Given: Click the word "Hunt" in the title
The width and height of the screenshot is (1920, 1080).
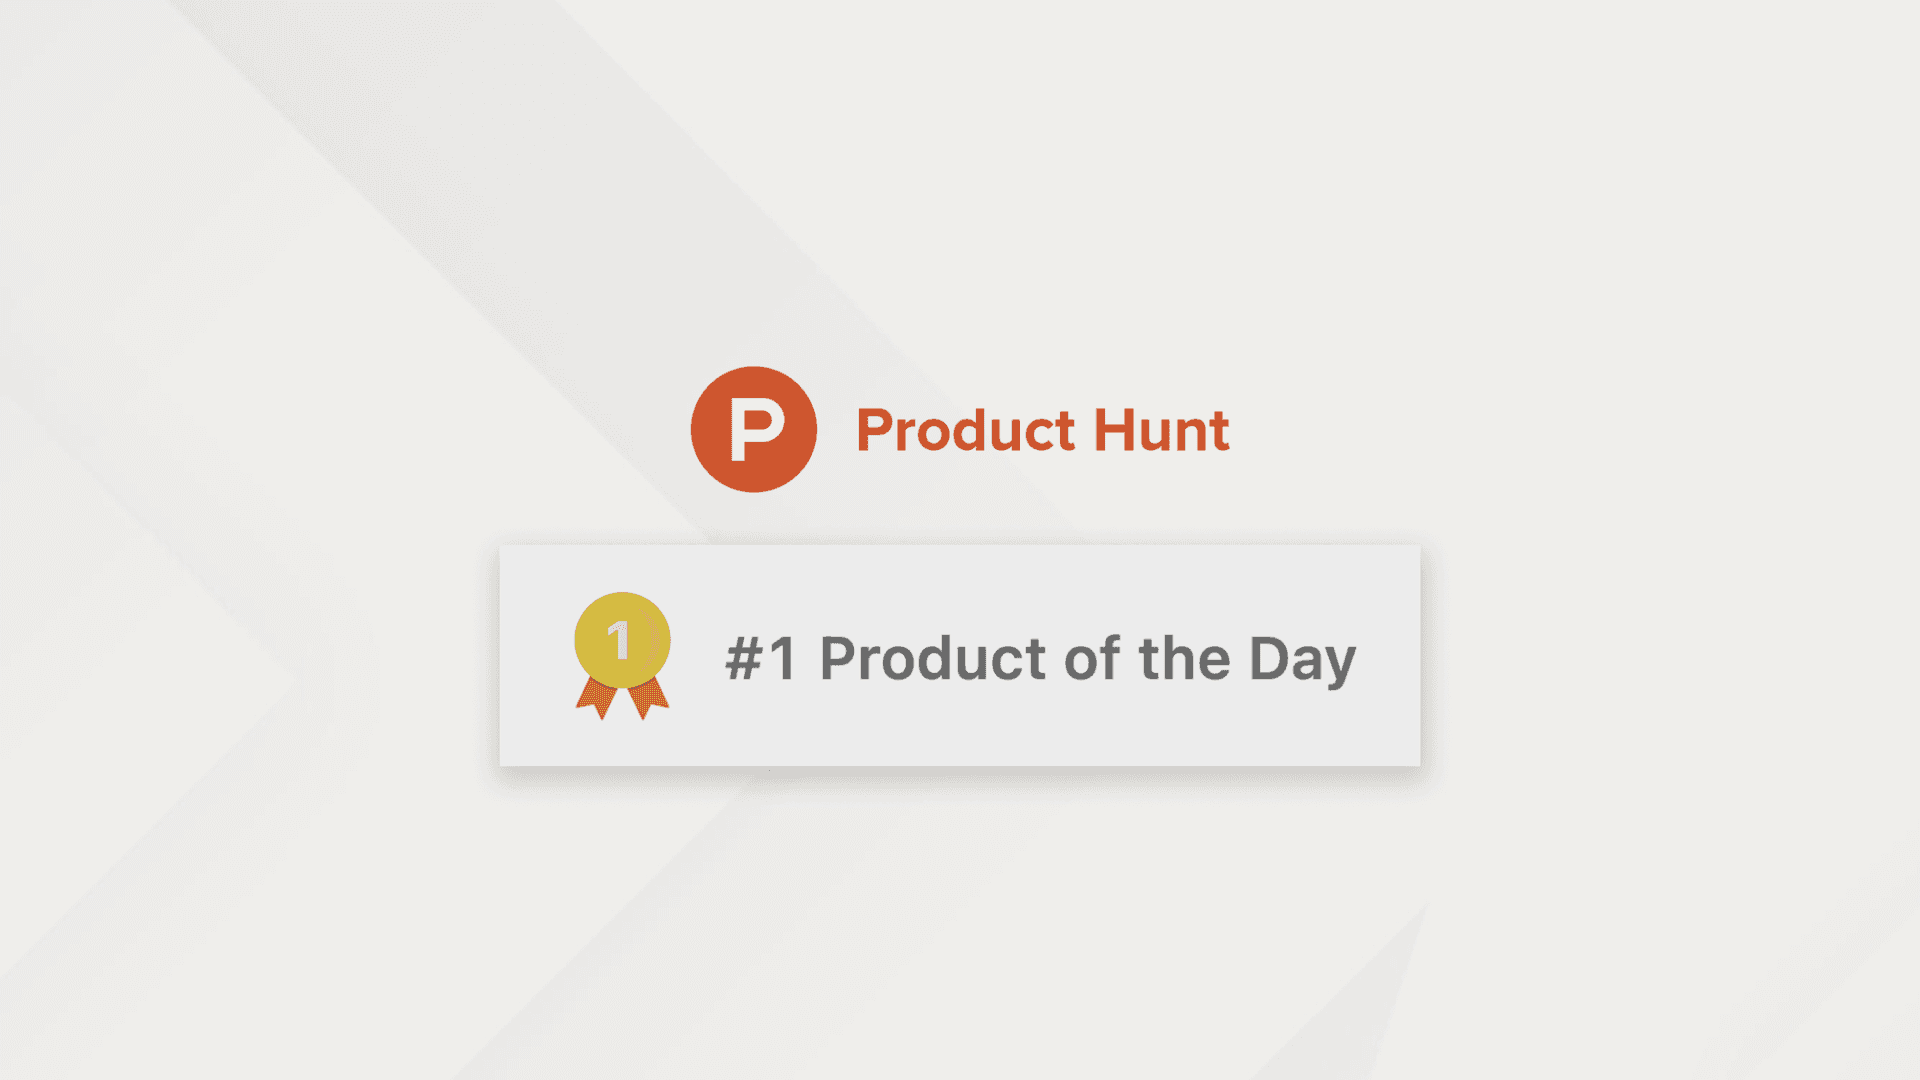Looking at the screenshot, I should point(1161,430).
